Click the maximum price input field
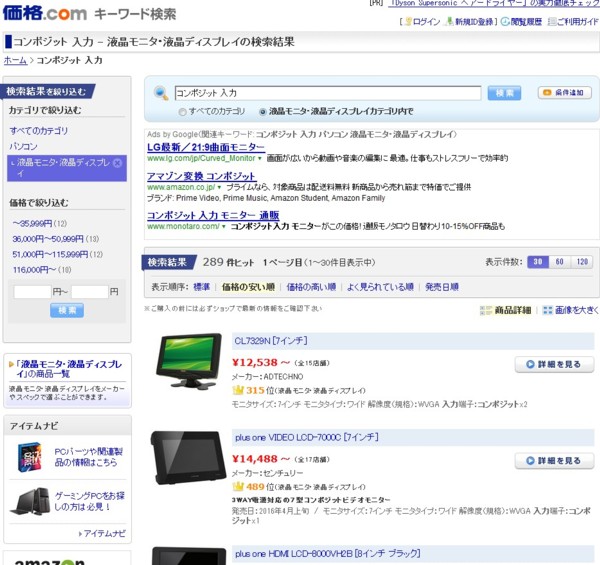 pyautogui.click(x=90, y=292)
